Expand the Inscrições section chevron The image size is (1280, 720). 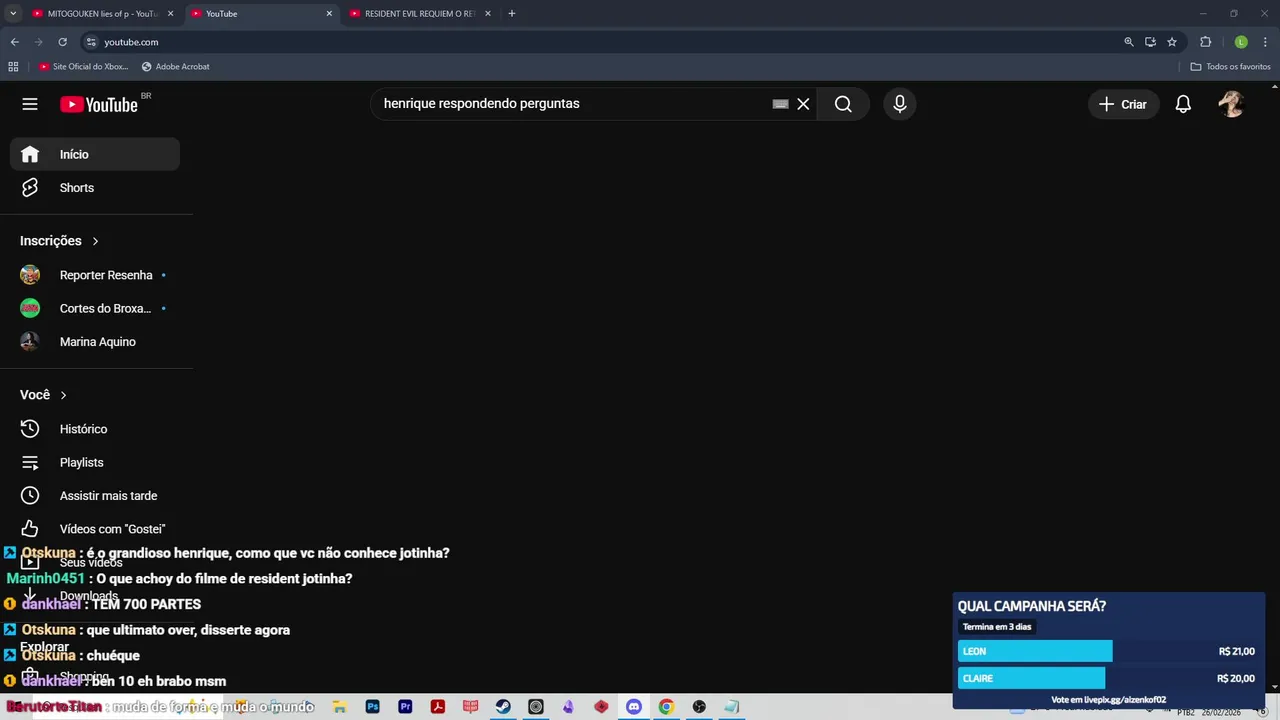click(x=95, y=241)
